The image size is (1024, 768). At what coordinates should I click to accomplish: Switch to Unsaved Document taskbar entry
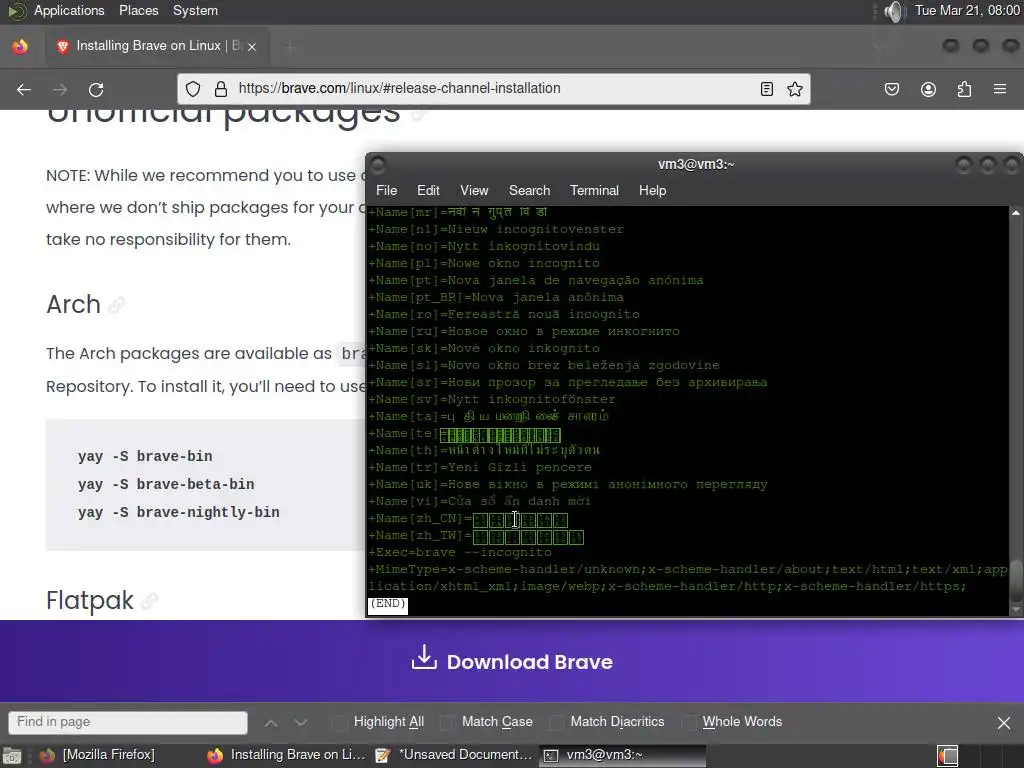point(455,755)
